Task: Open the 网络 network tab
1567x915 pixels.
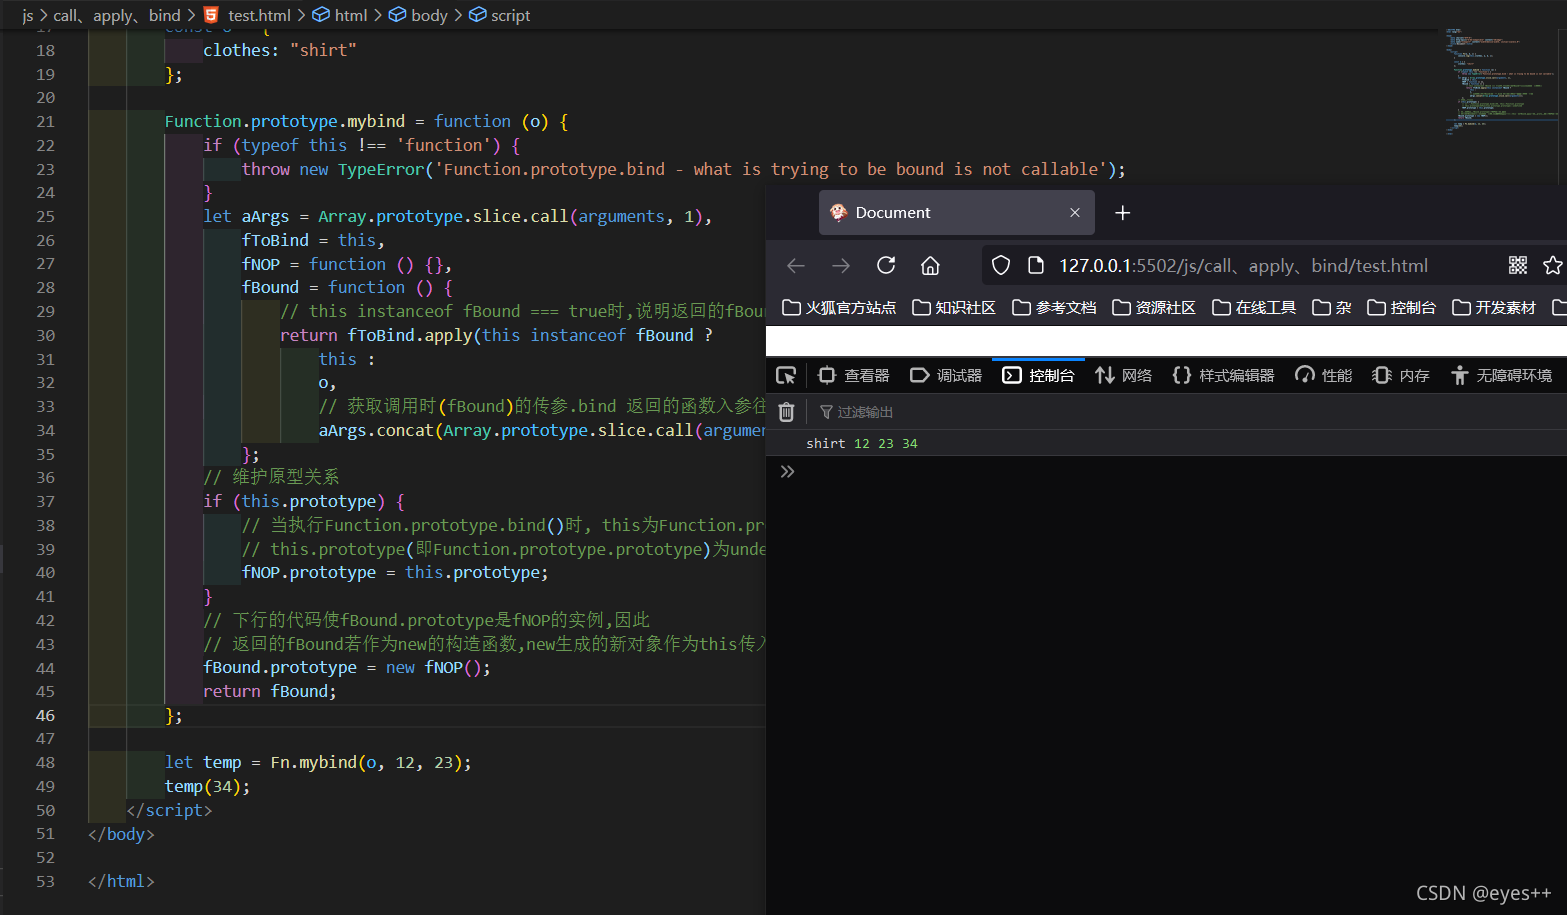Action: click(1123, 375)
